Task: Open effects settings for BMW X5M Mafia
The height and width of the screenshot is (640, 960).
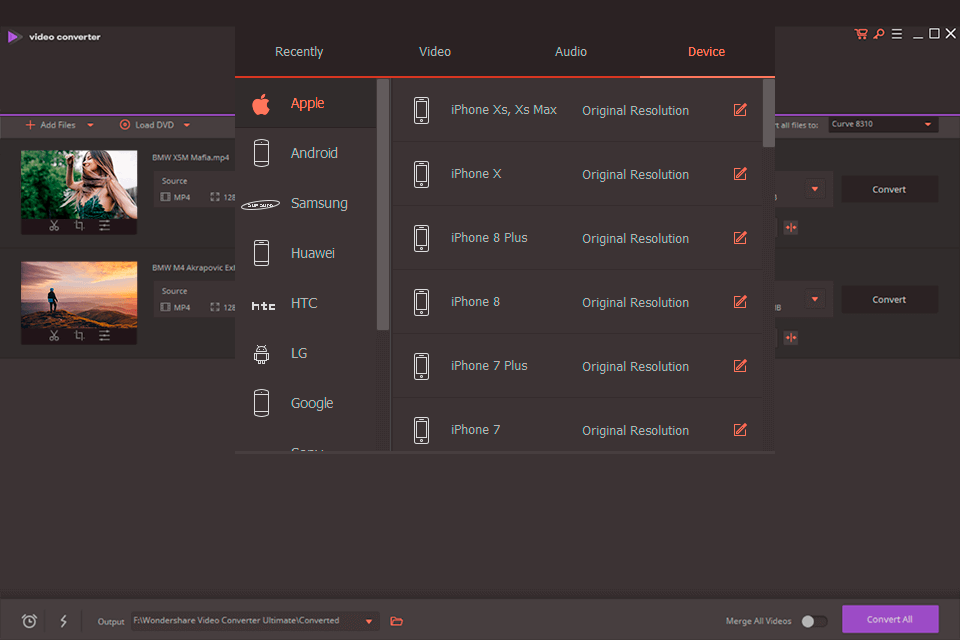Action: 105,226
